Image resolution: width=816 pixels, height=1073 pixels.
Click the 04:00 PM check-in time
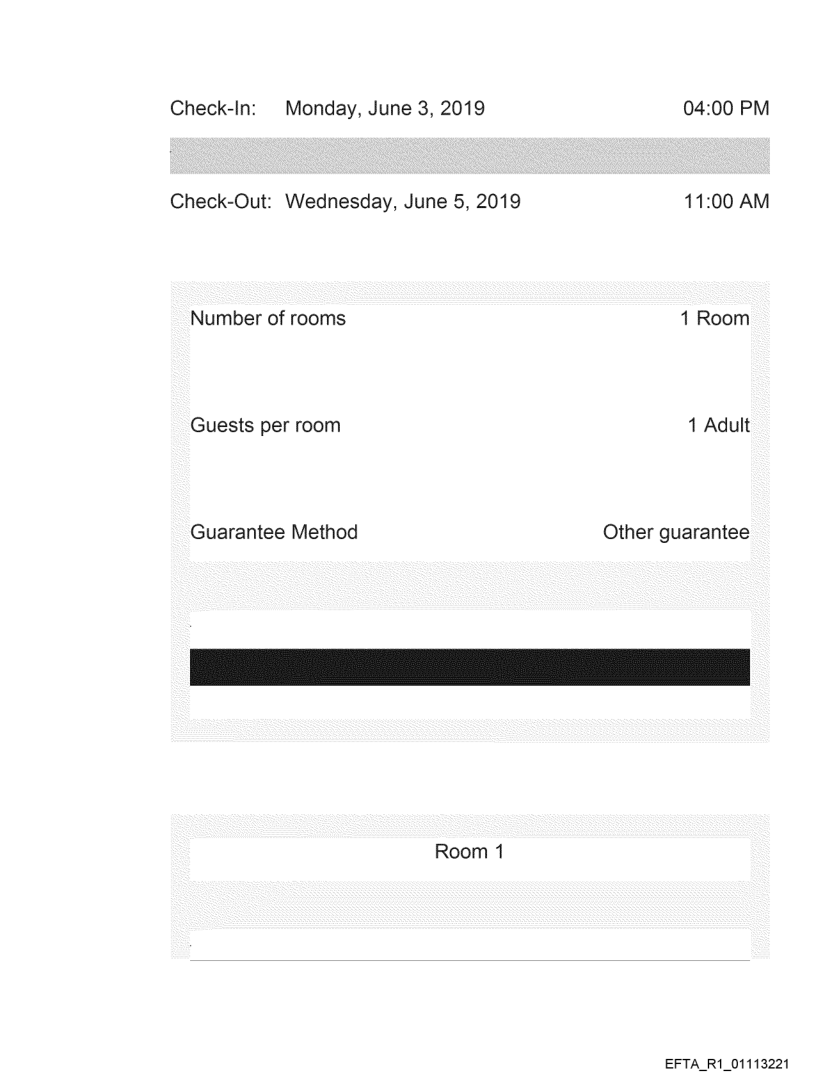click(720, 109)
